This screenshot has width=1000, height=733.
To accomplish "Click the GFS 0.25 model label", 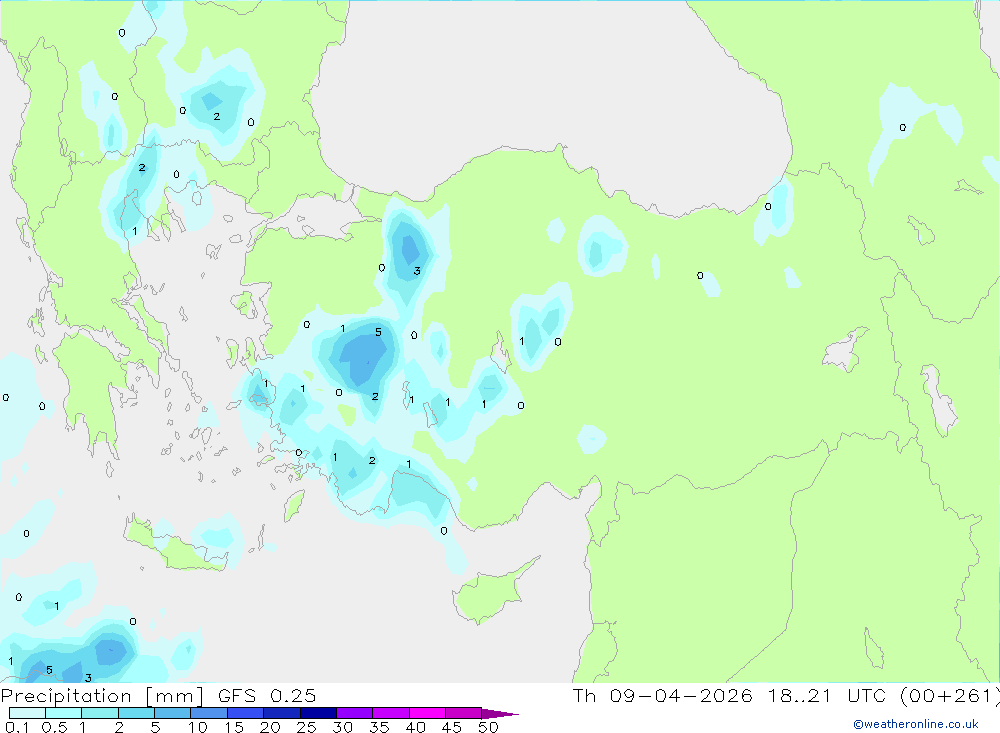I will point(267,696).
